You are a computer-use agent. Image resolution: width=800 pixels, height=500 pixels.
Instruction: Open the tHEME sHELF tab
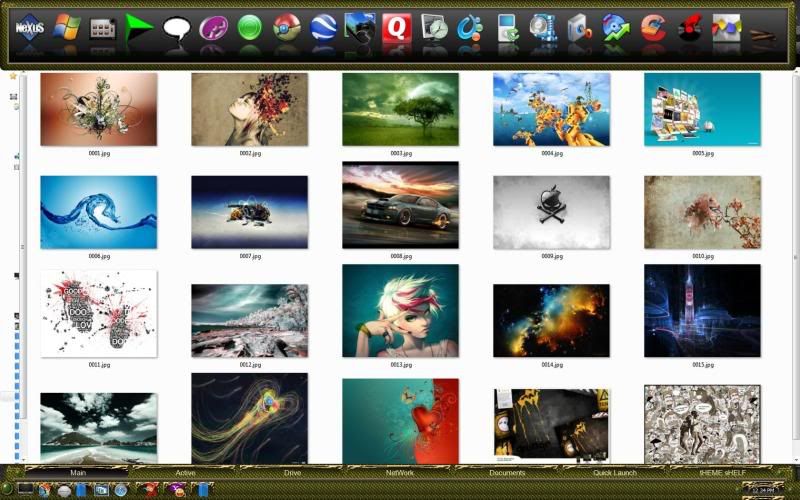722,473
